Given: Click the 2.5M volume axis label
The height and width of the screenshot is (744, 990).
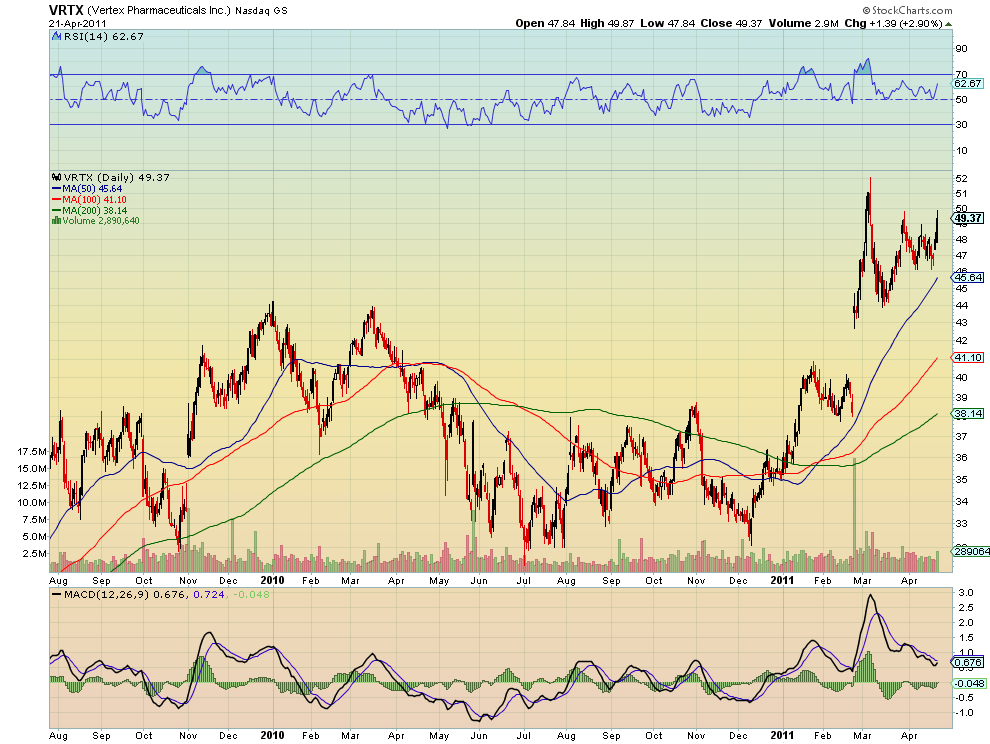Looking at the screenshot, I should point(35,553).
